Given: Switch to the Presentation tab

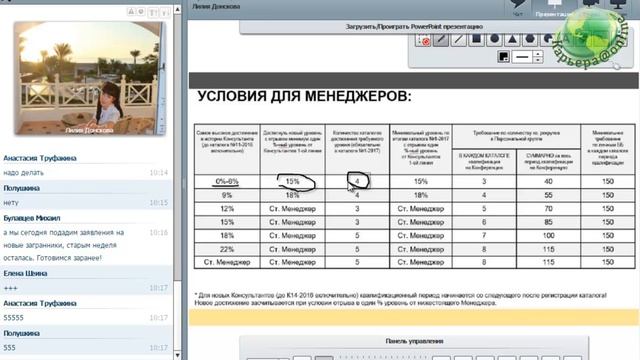Looking at the screenshot, I should (x=554, y=8).
